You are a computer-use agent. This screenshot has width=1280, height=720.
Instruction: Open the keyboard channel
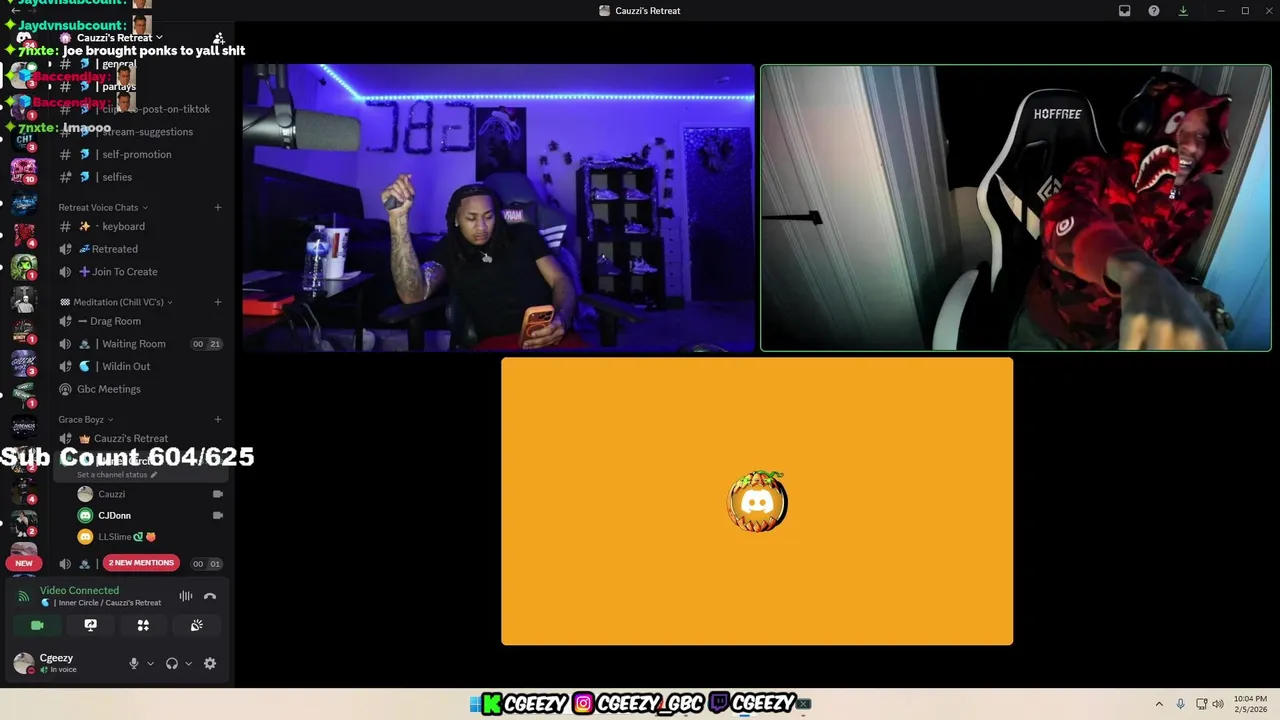click(140, 227)
